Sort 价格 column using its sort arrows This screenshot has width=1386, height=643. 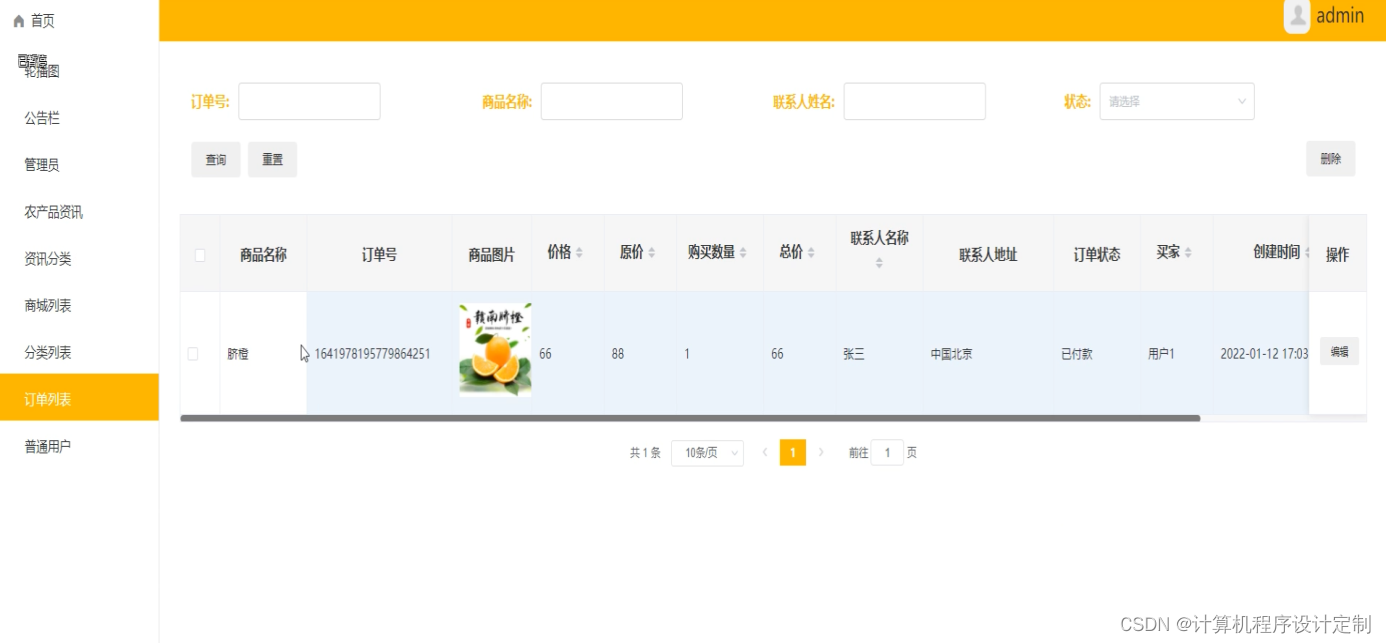(579, 253)
